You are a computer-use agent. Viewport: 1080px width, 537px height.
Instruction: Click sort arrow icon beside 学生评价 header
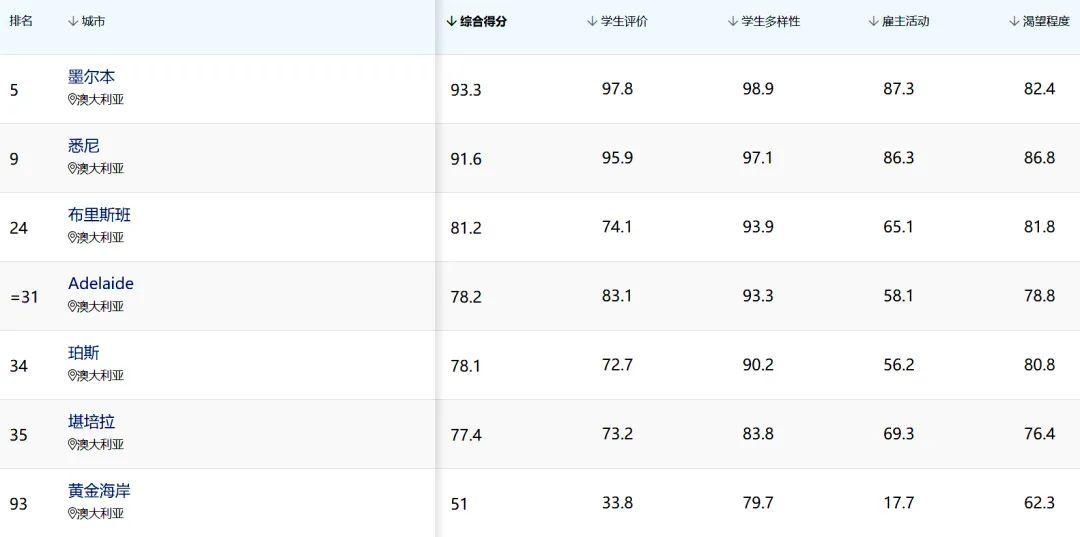[592, 21]
